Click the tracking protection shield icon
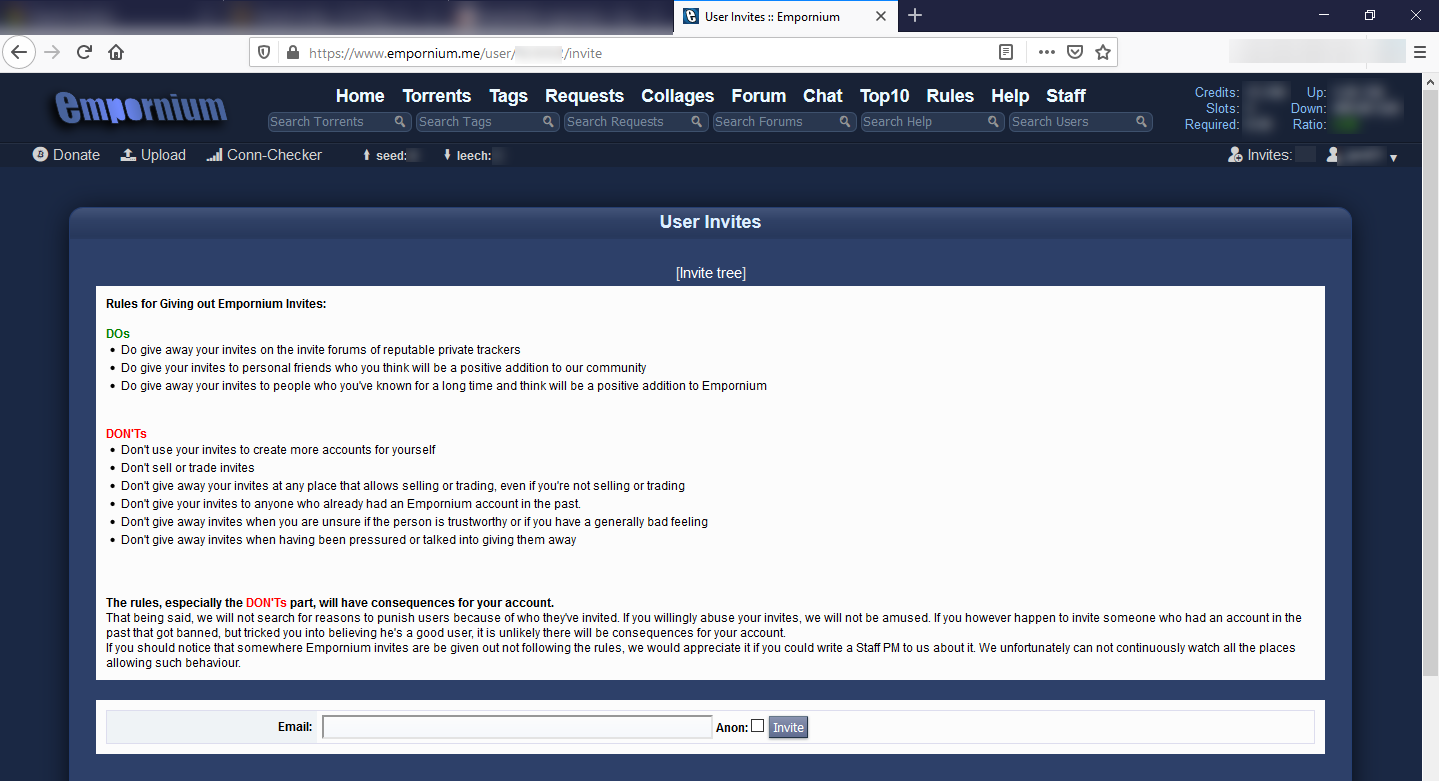Image resolution: width=1439 pixels, height=781 pixels. pyautogui.click(x=264, y=53)
